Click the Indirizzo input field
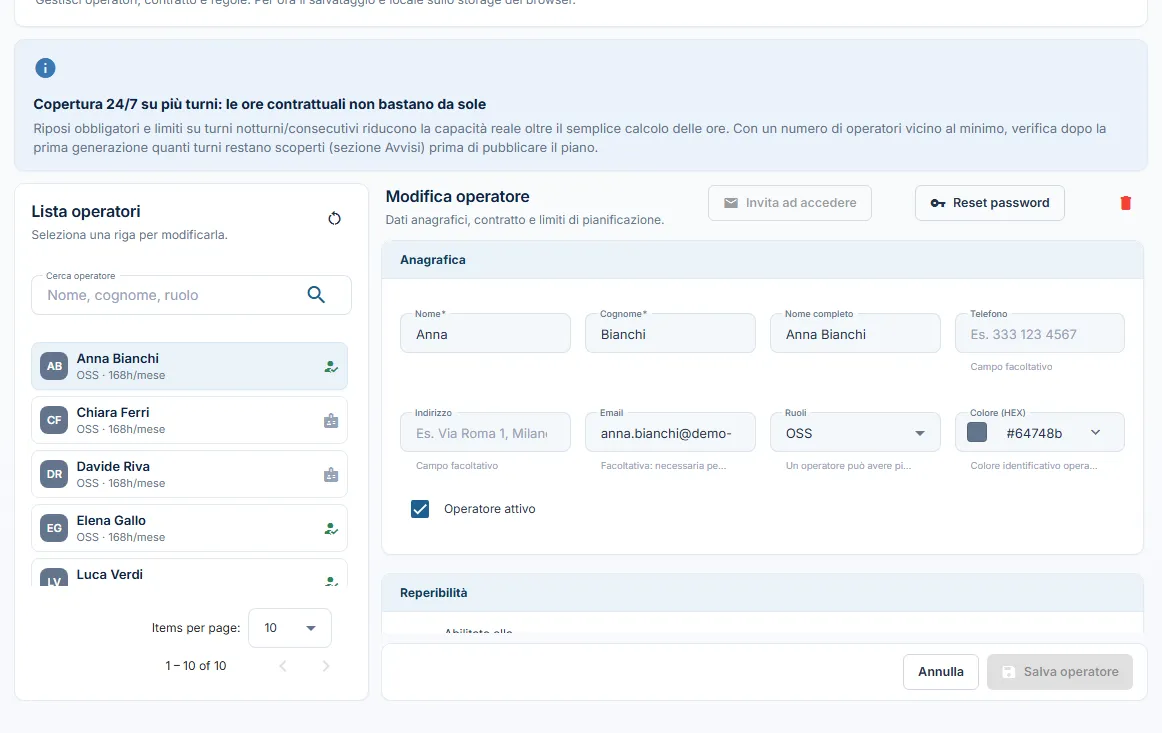 485,433
